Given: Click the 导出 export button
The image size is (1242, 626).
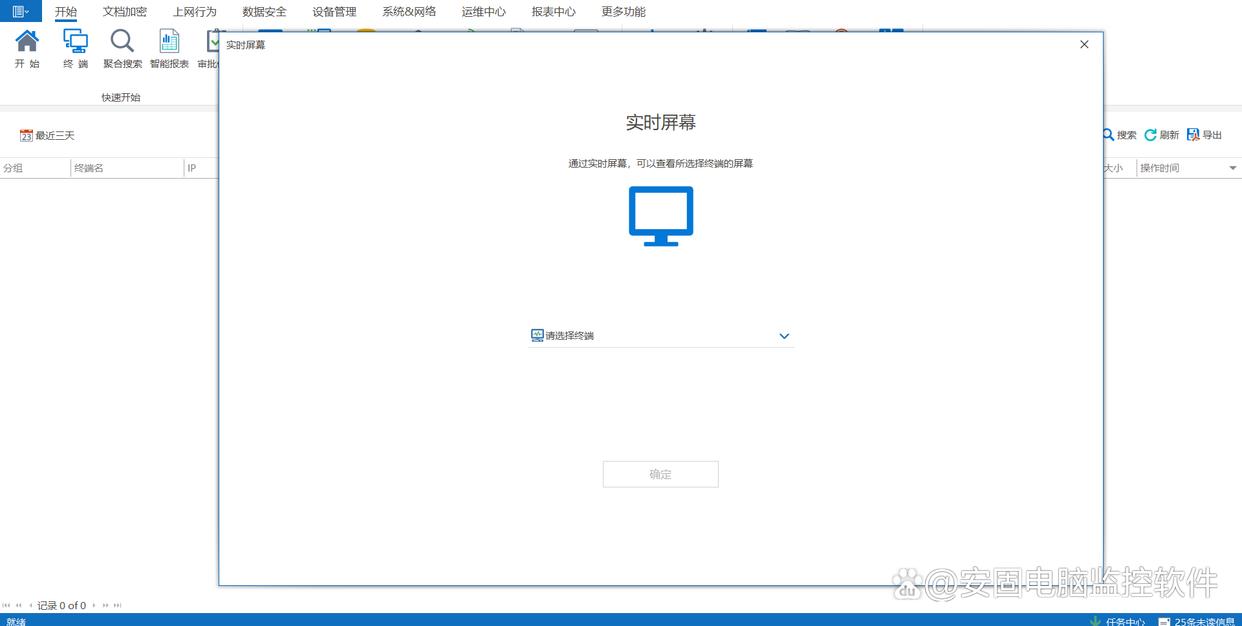Looking at the screenshot, I should (1205, 135).
